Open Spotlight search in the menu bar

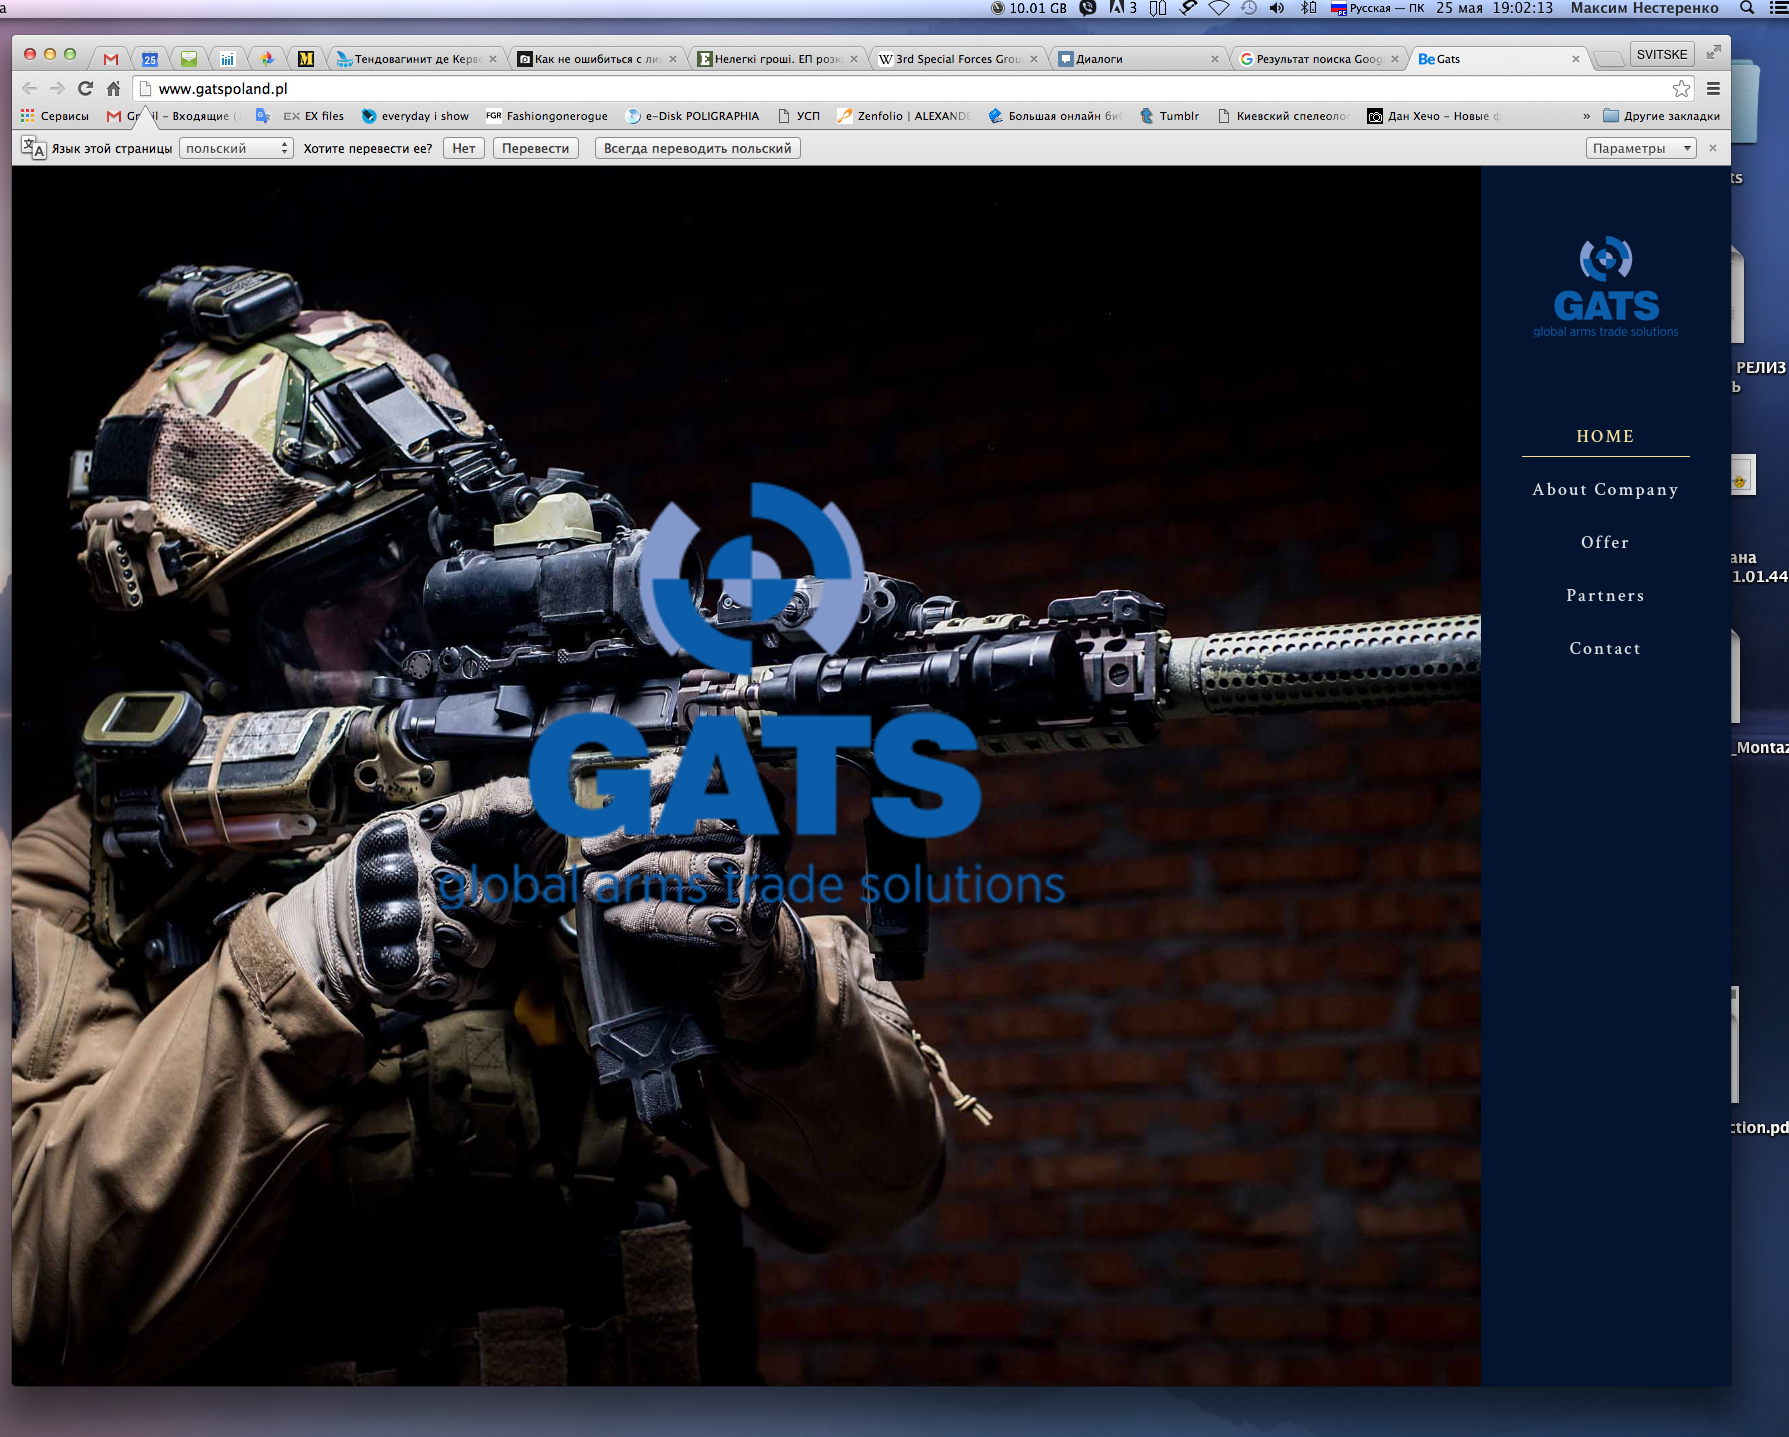[x=1747, y=8]
